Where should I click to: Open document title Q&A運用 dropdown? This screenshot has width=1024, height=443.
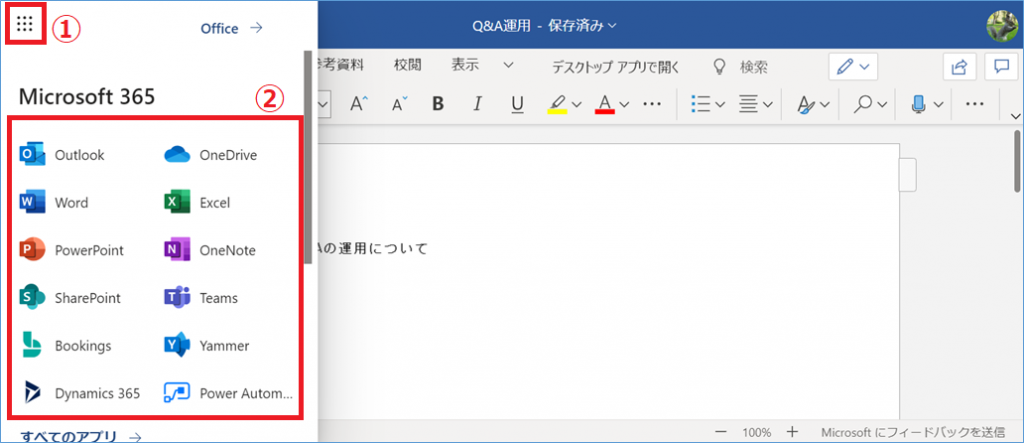point(544,26)
